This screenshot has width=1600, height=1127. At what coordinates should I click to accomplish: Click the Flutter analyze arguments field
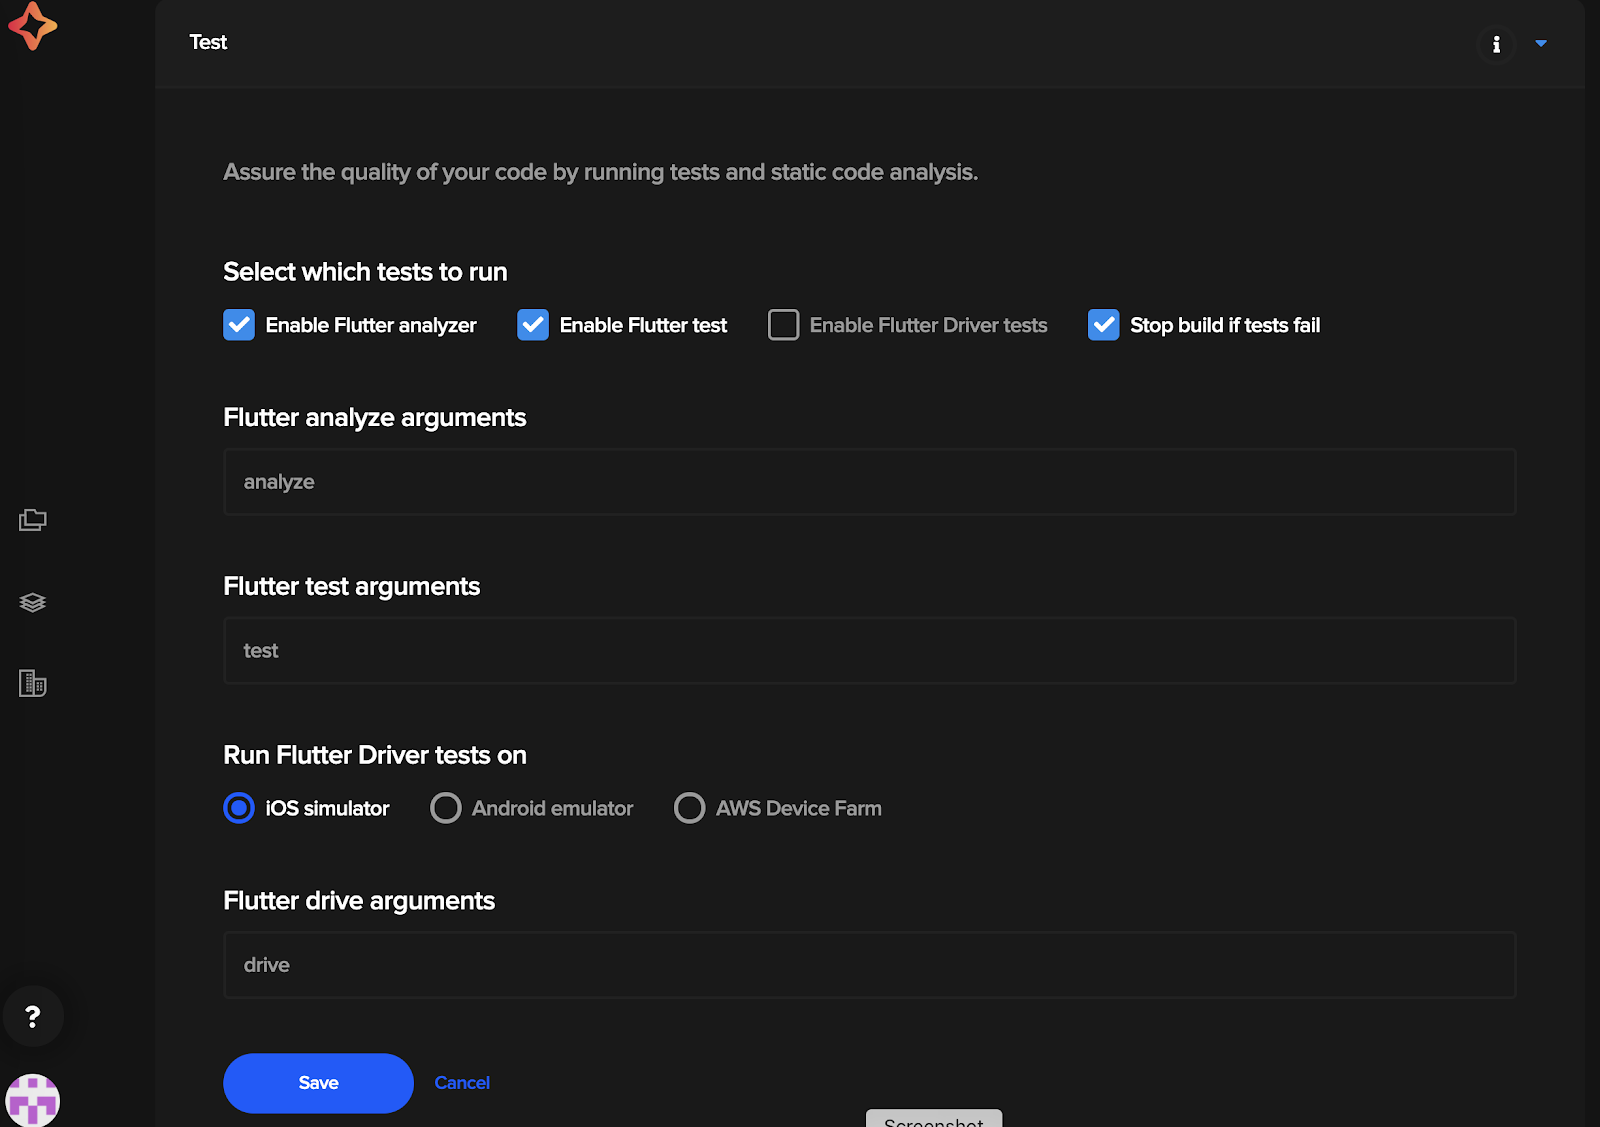869,482
